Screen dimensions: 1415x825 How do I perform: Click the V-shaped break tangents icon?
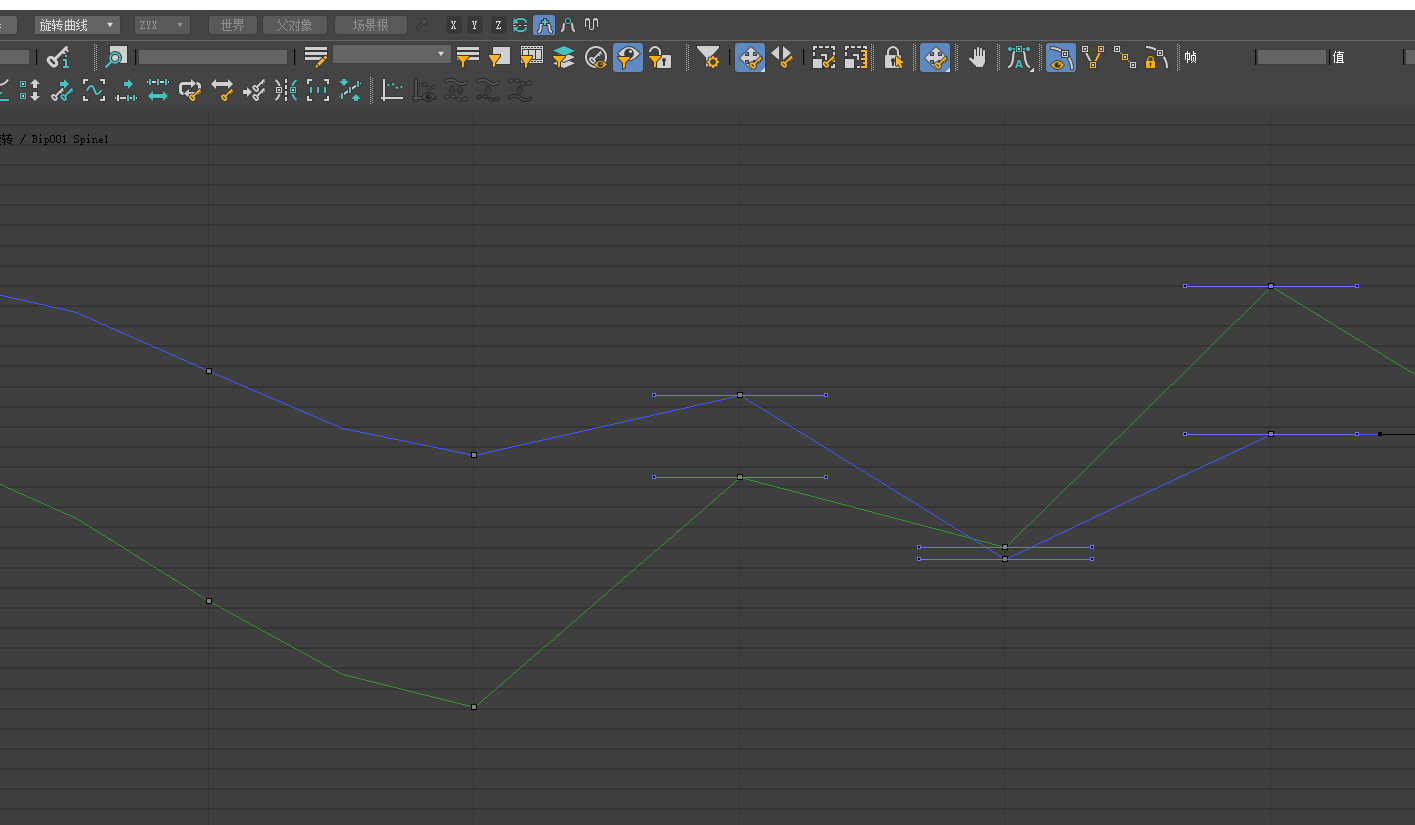click(1093, 57)
